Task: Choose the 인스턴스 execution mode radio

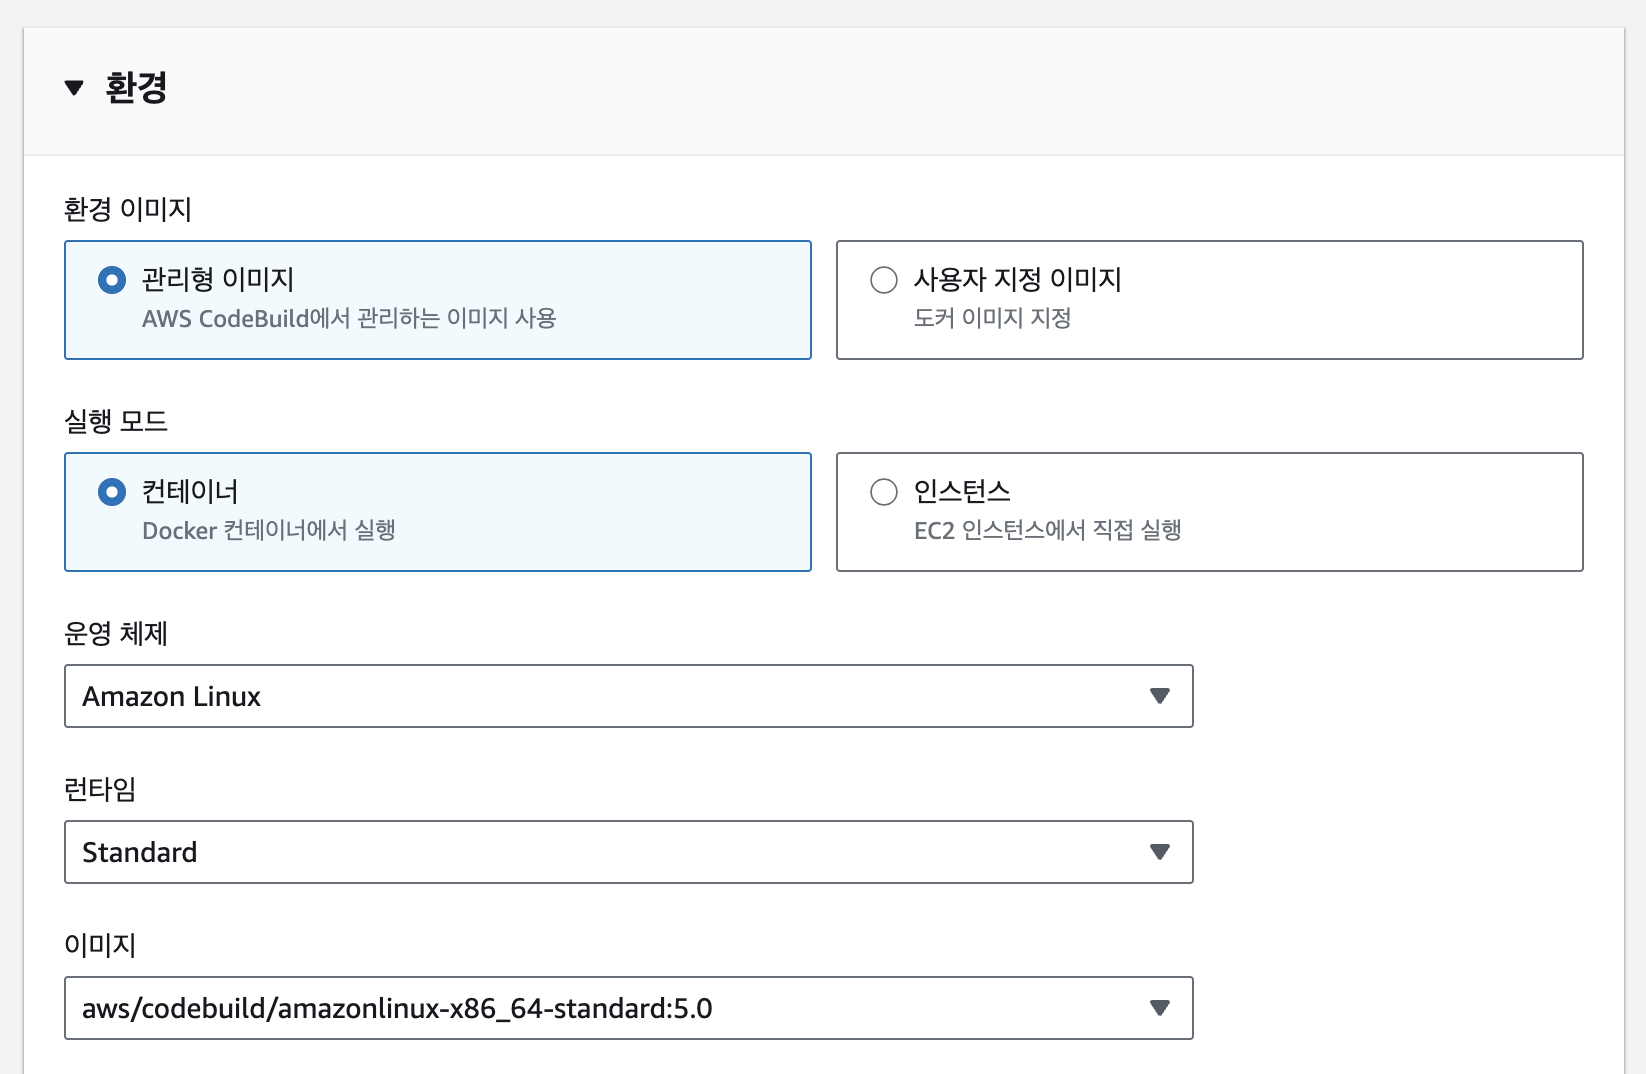Action: (x=884, y=492)
